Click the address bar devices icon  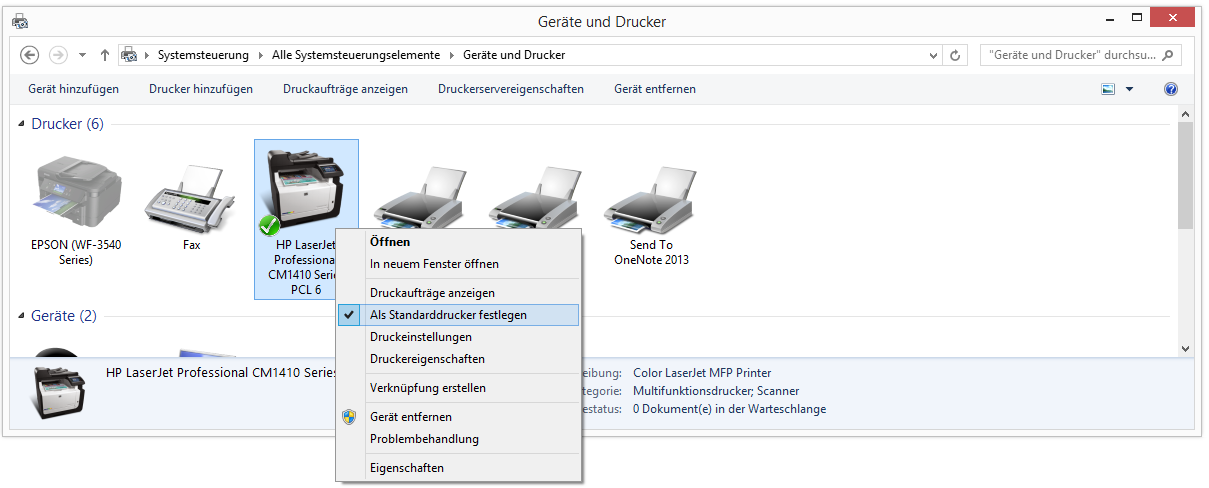129,55
